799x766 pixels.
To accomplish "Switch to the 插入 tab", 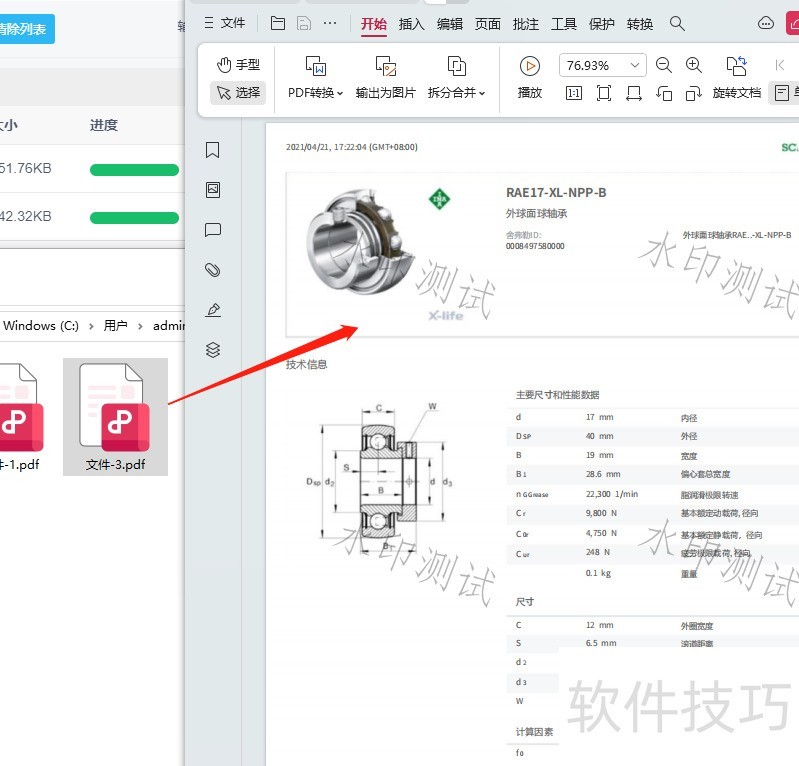I will pyautogui.click(x=411, y=24).
